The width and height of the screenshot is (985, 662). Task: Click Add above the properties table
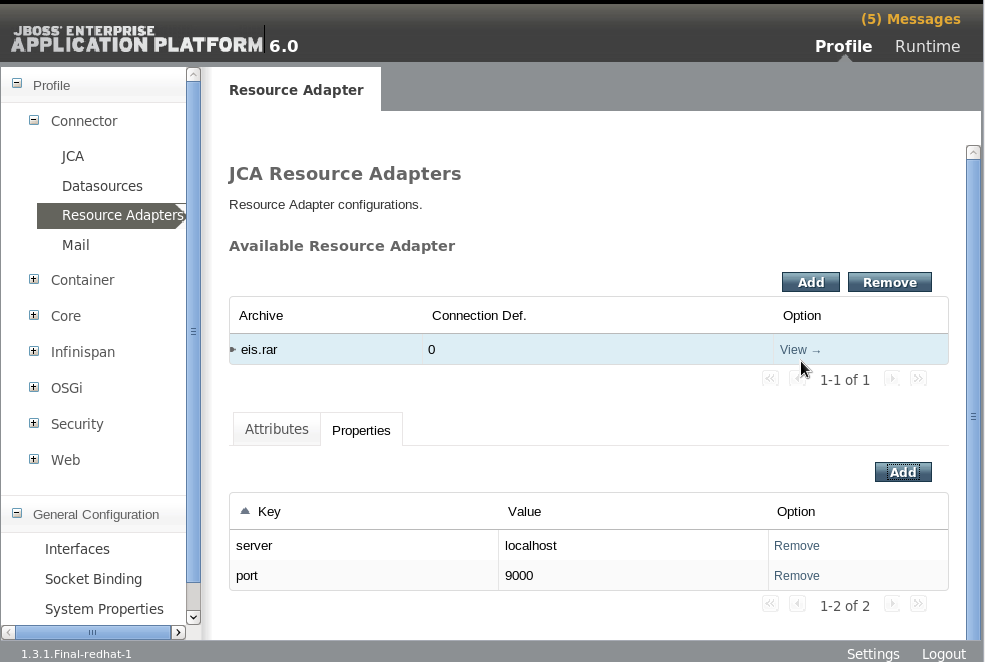[902, 471]
